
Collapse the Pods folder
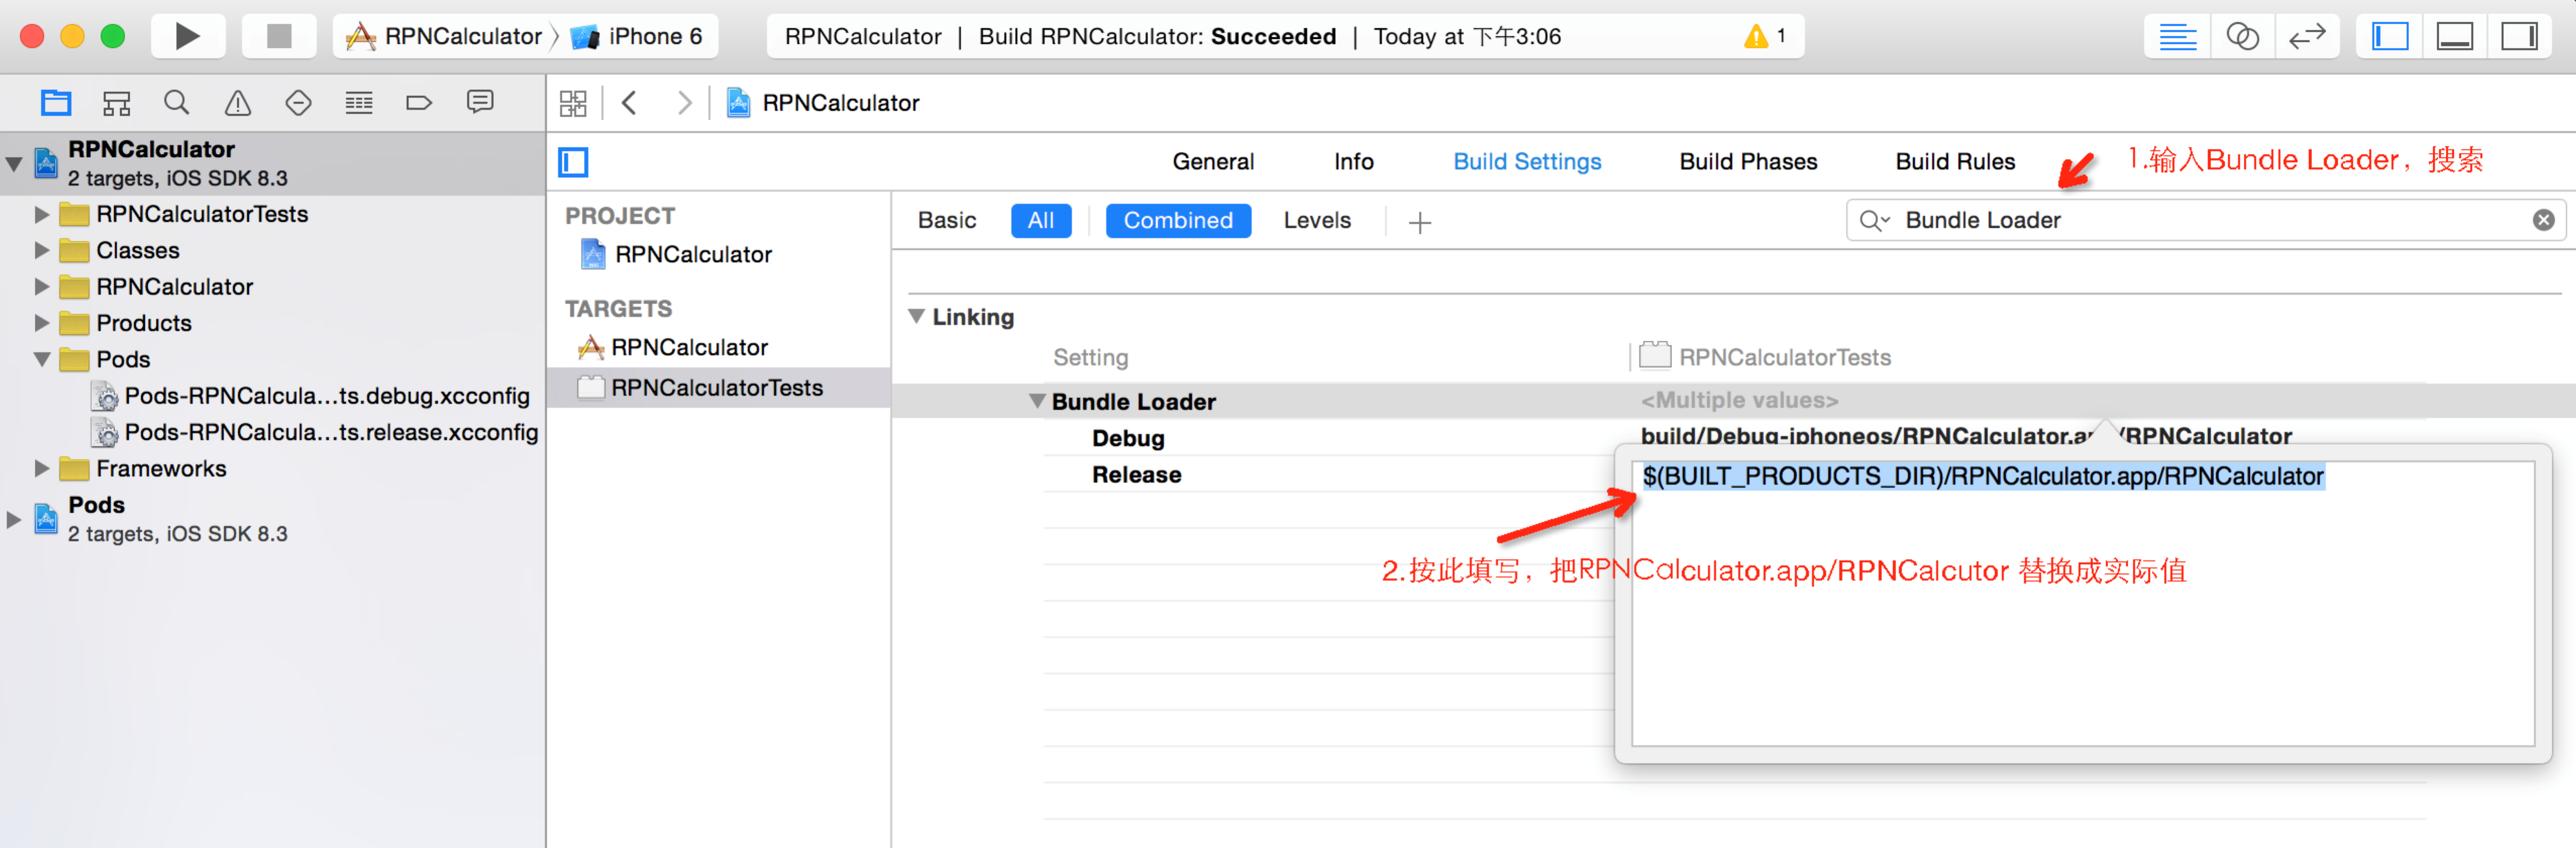41,359
